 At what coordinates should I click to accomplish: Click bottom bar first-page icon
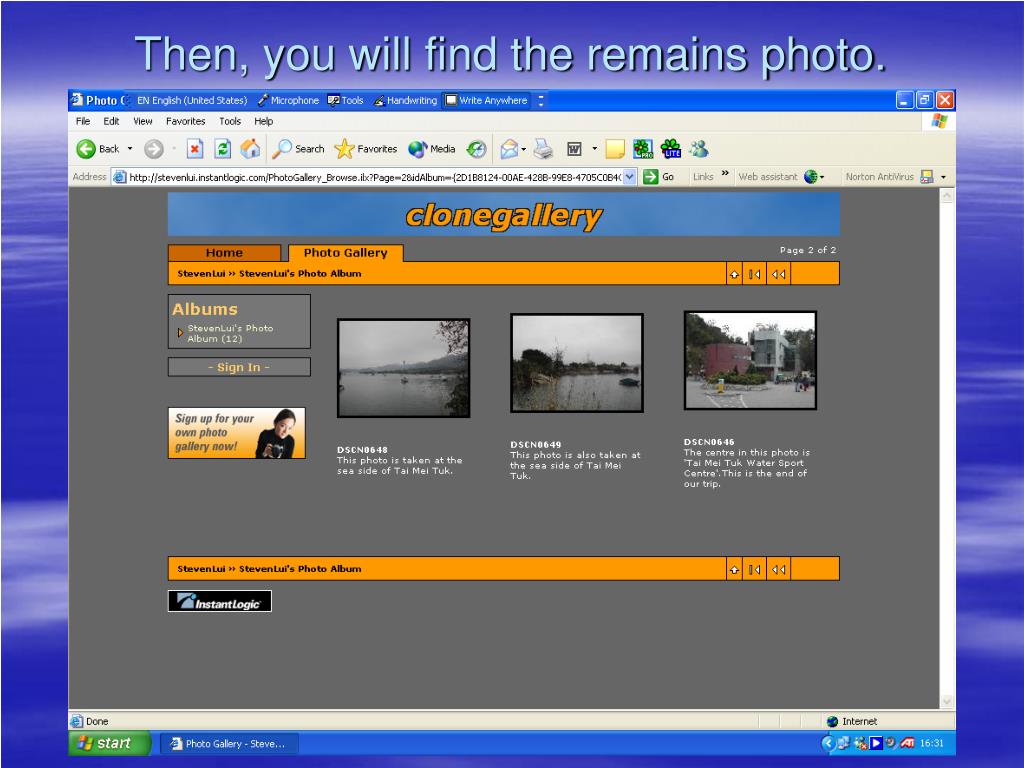754,569
